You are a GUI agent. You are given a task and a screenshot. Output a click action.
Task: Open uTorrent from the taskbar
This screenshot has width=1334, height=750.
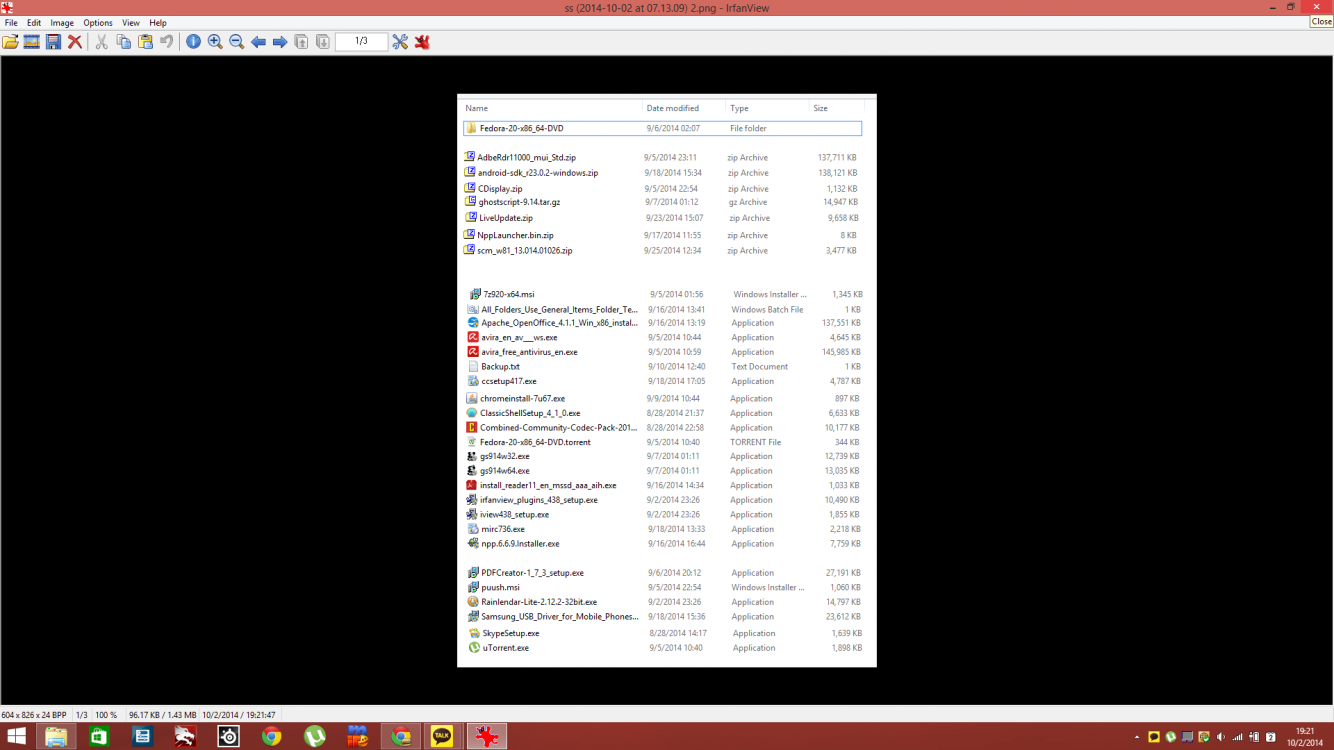click(314, 737)
